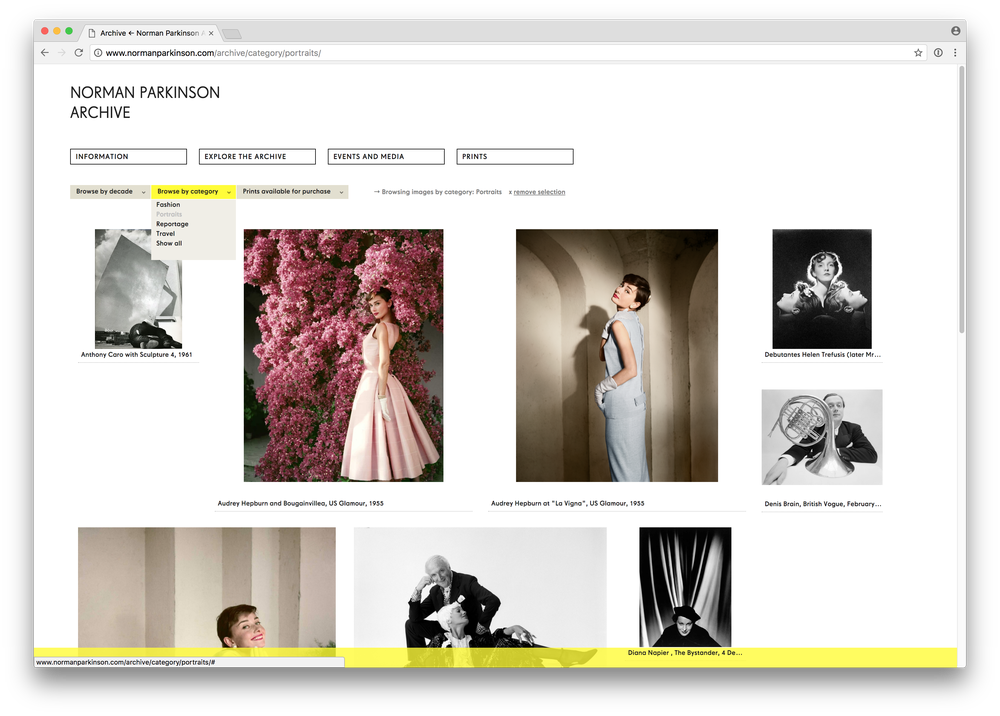
Task: Collapse the Browse by category dropdown
Action: (x=194, y=191)
